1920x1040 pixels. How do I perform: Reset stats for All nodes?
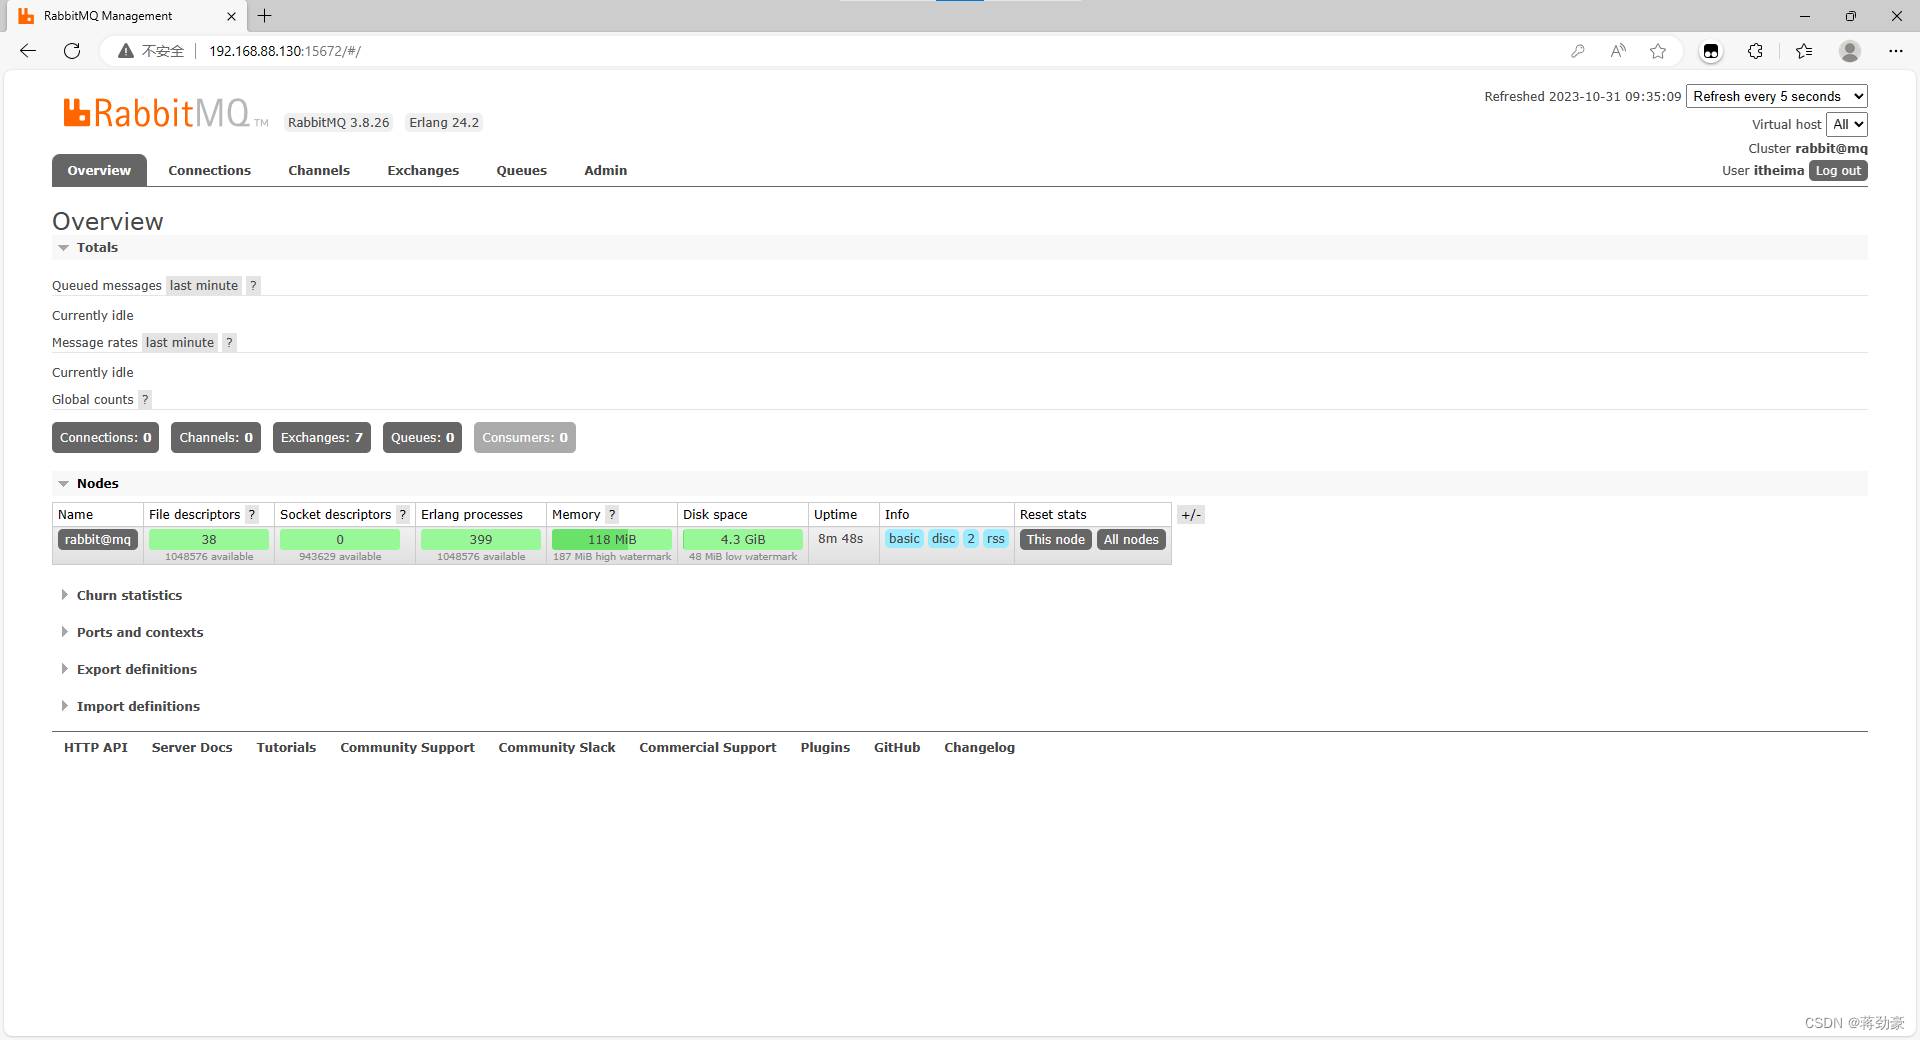click(x=1131, y=540)
